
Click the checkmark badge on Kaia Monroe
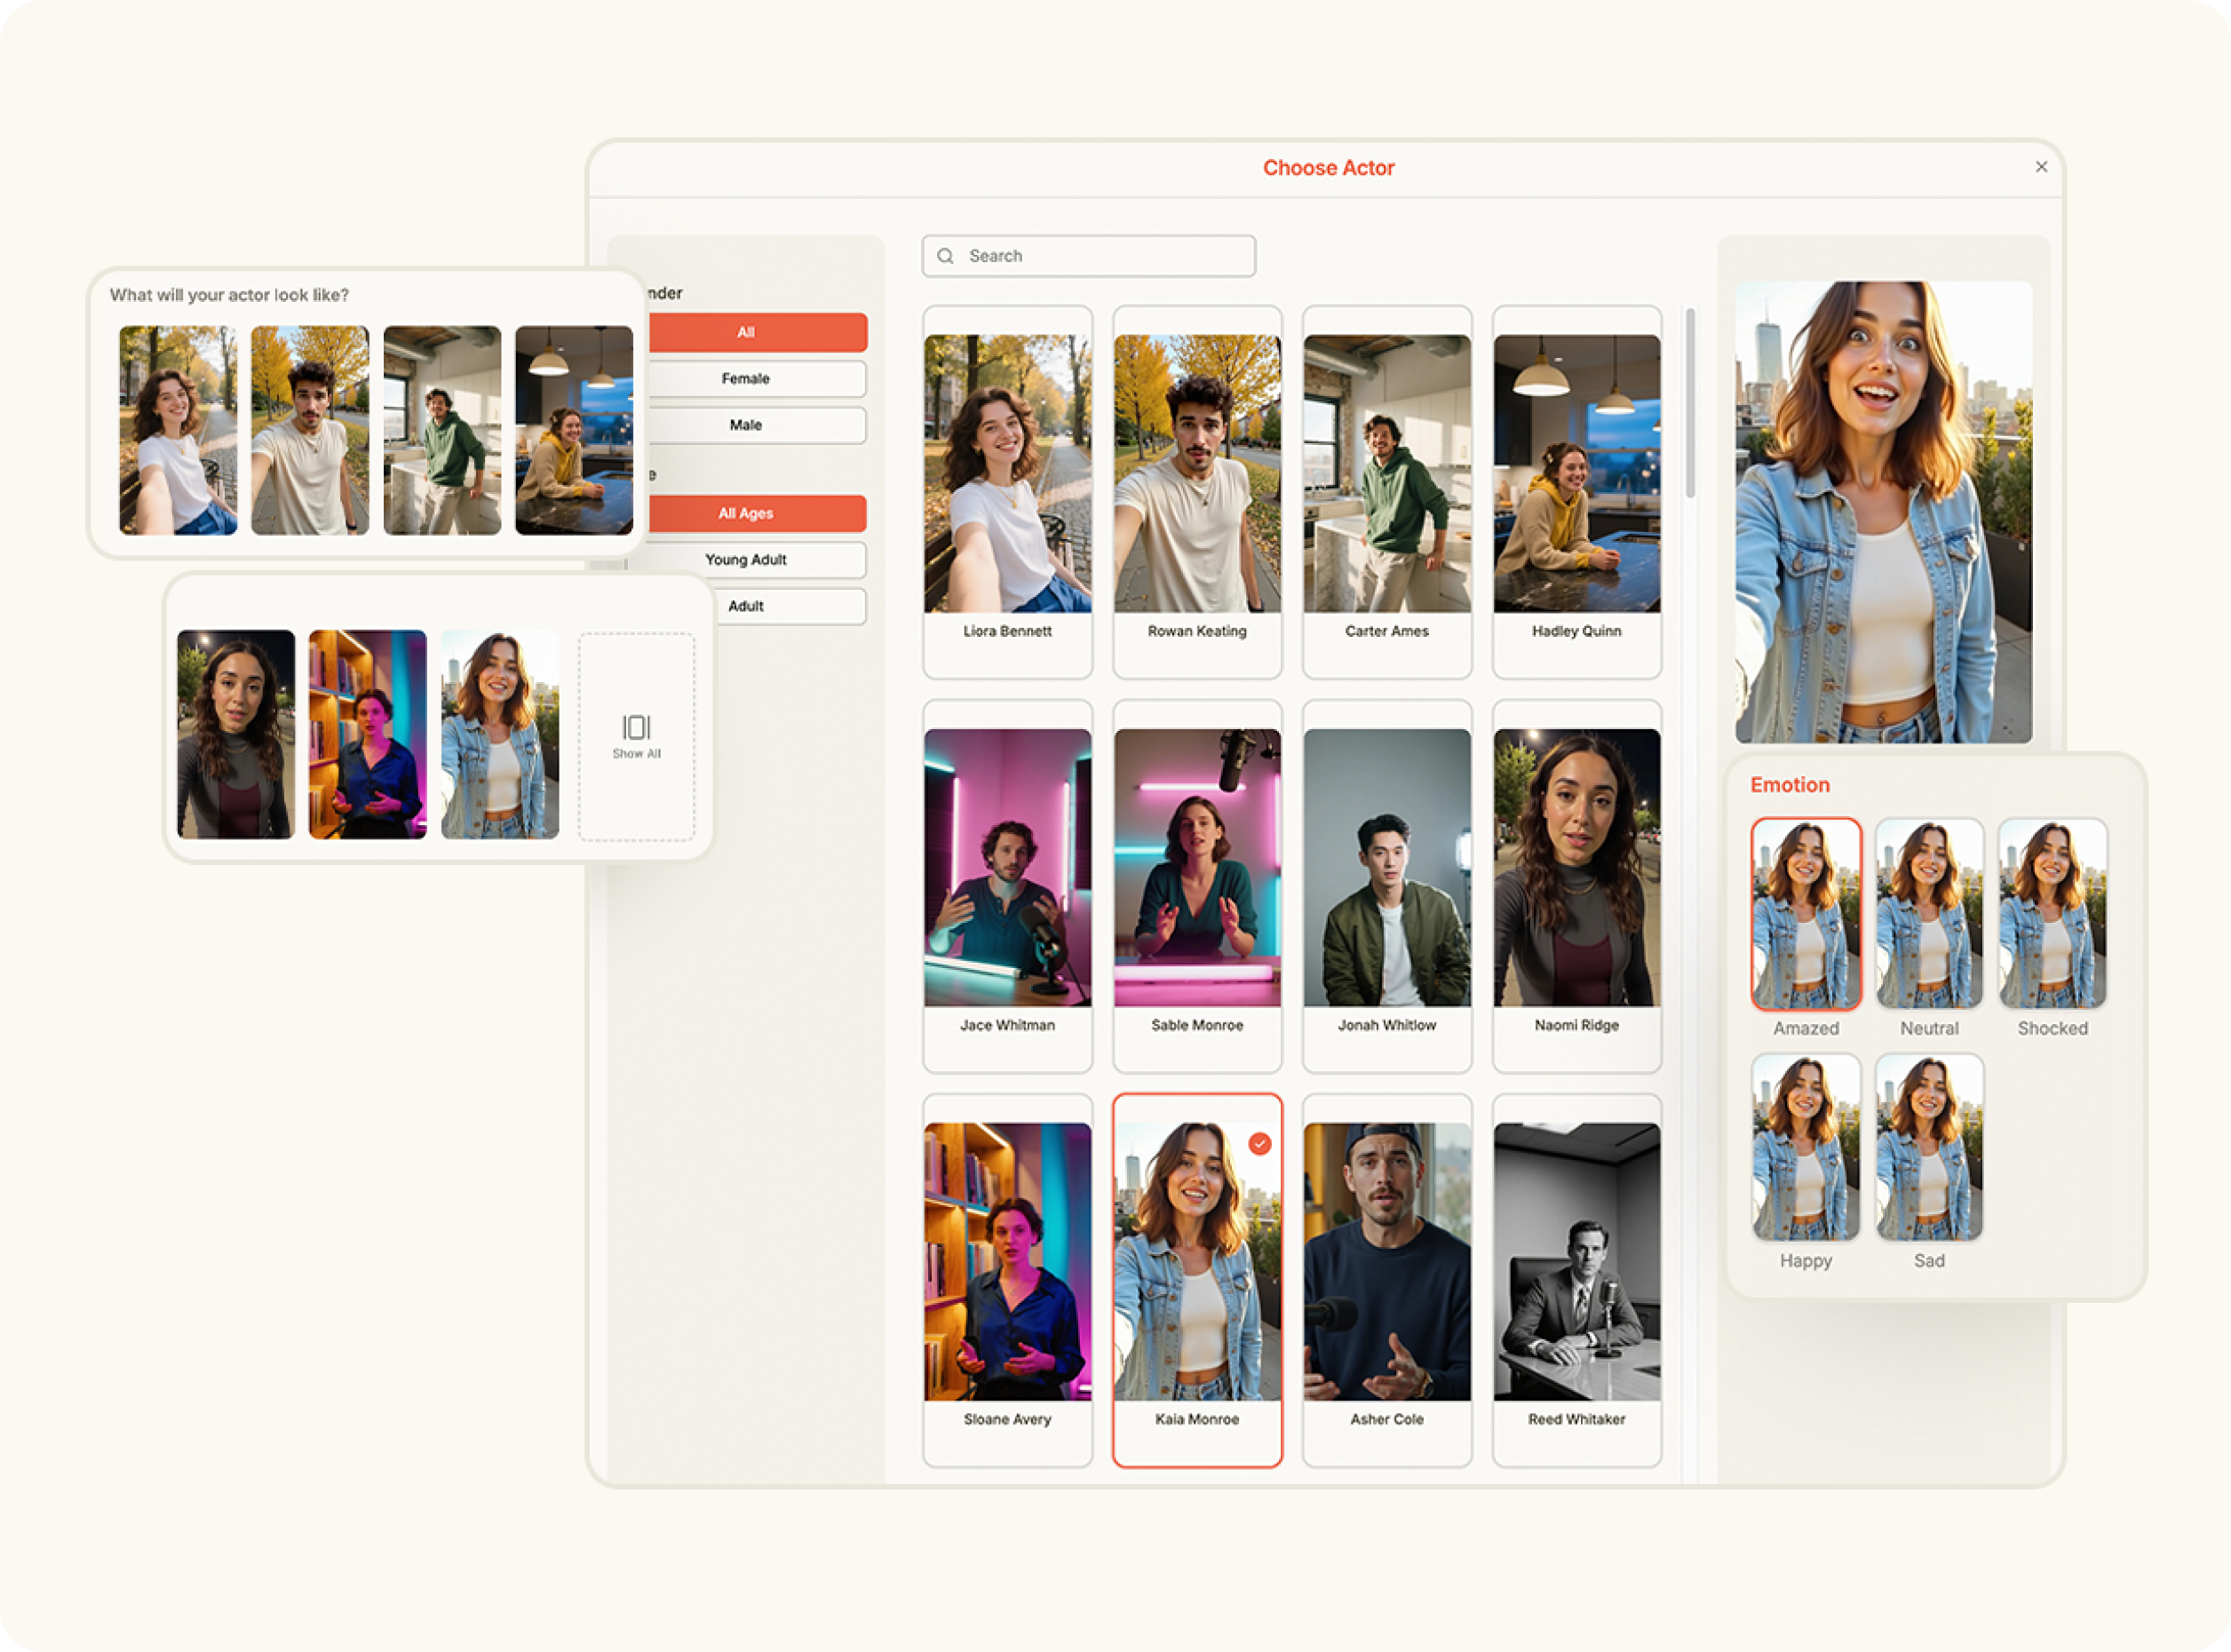[x=1259, y=1143]
